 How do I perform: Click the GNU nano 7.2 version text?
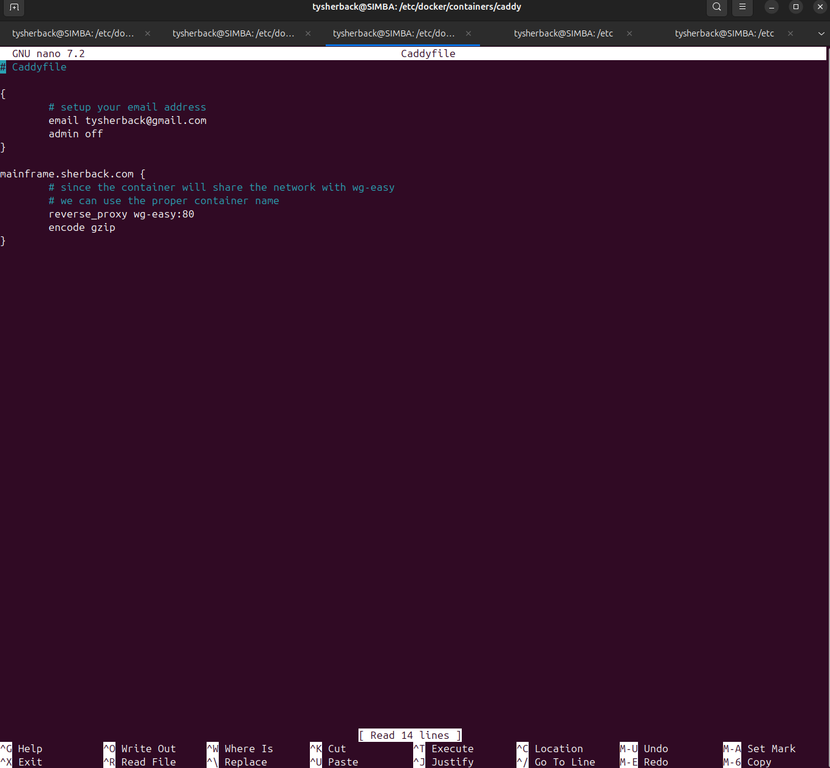point(48,53)
